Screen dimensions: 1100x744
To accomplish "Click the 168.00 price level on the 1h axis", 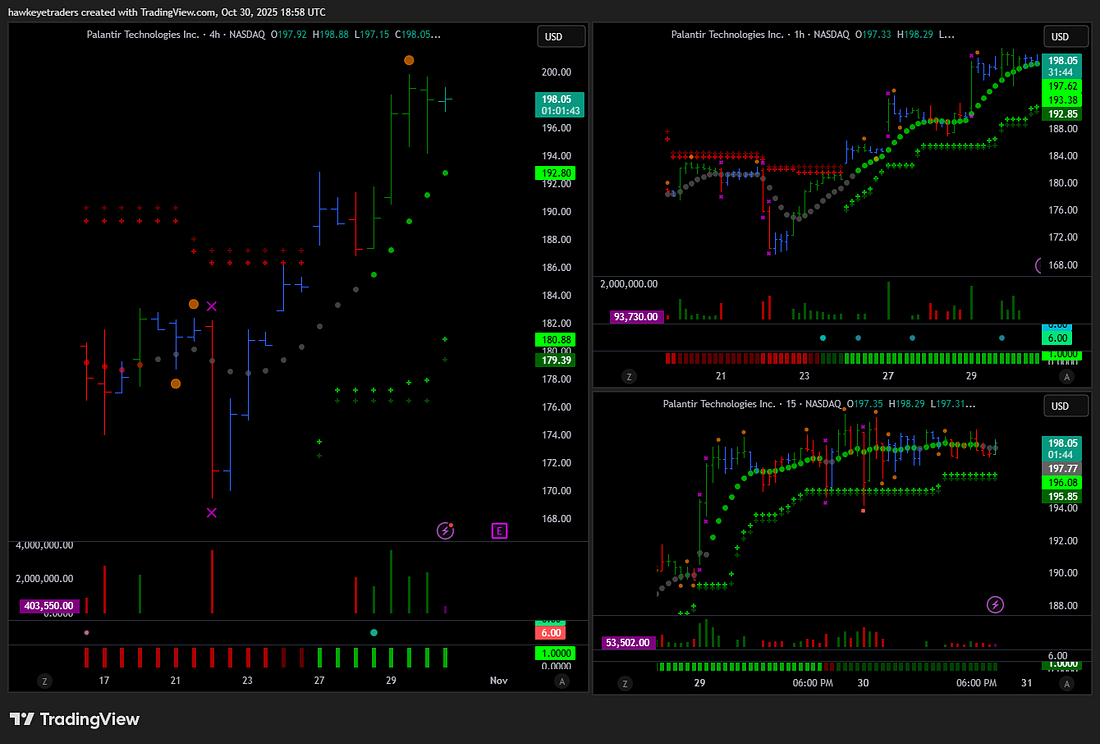I will click(1063, 265).
